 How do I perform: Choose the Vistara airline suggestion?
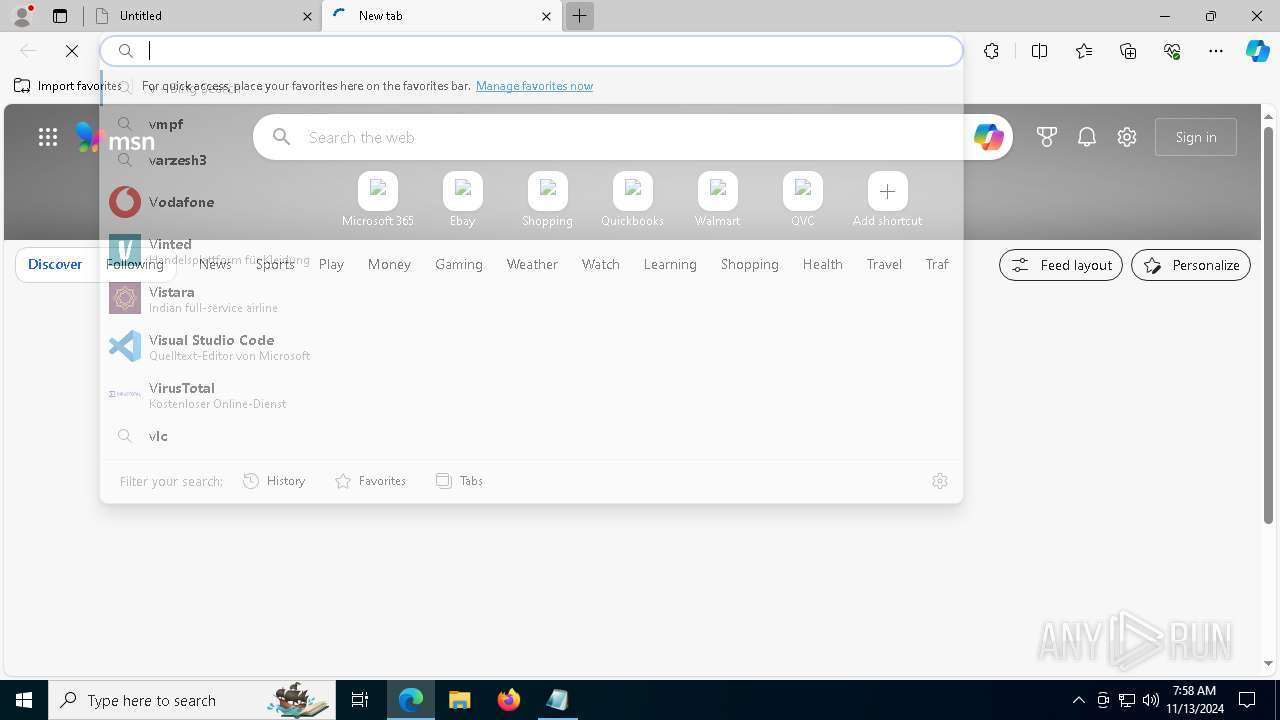[531, 298]
